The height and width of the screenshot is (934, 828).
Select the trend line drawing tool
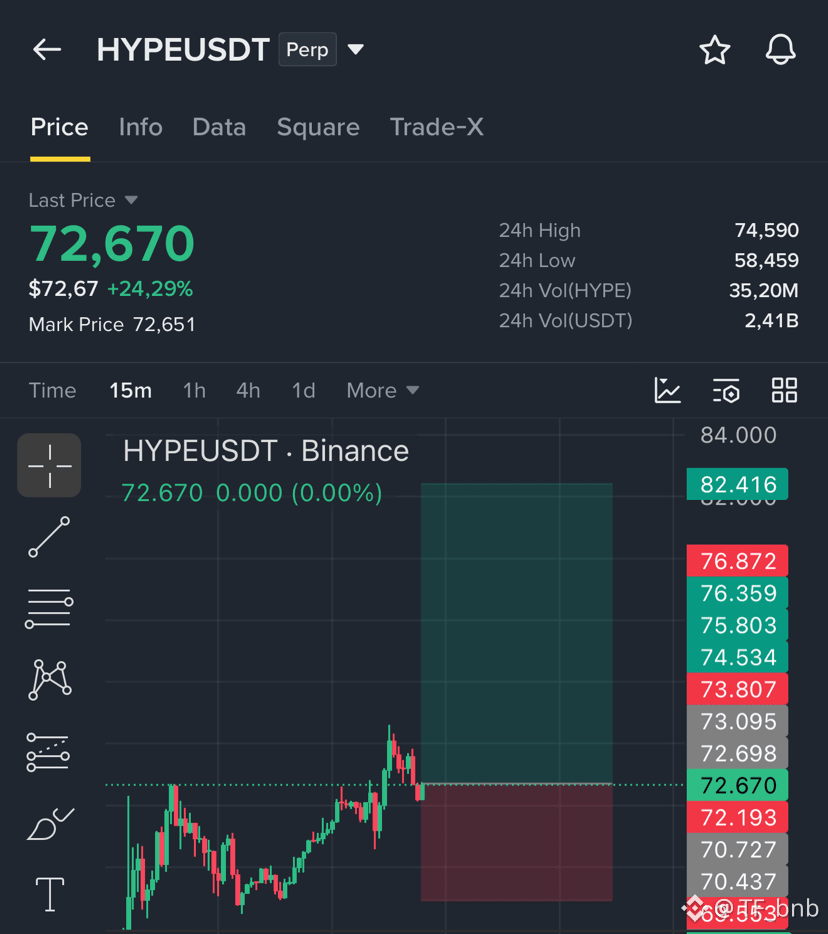pos(49,537)
